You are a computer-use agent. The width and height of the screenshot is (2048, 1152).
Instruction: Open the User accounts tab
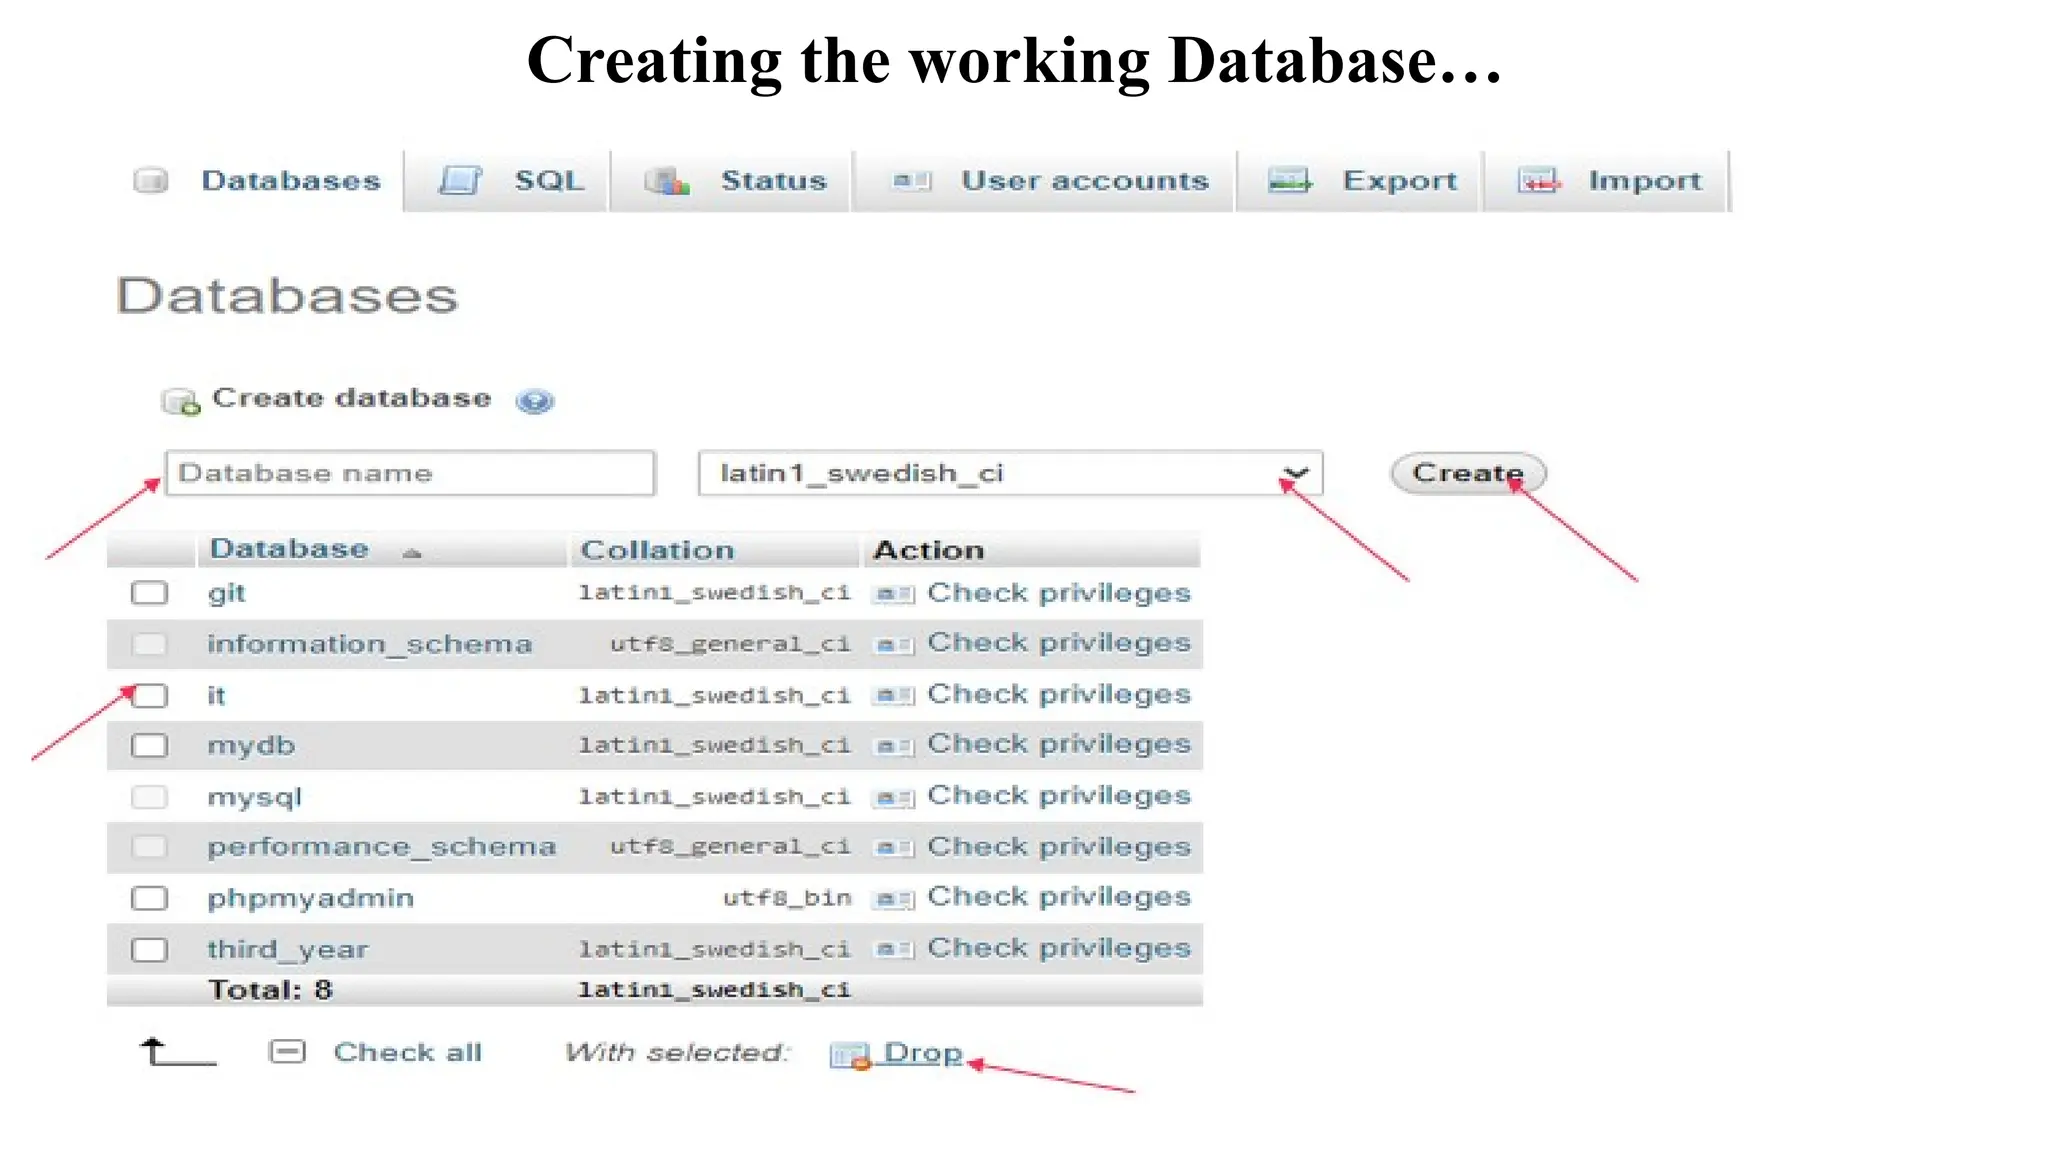(x=1046, y=181)
